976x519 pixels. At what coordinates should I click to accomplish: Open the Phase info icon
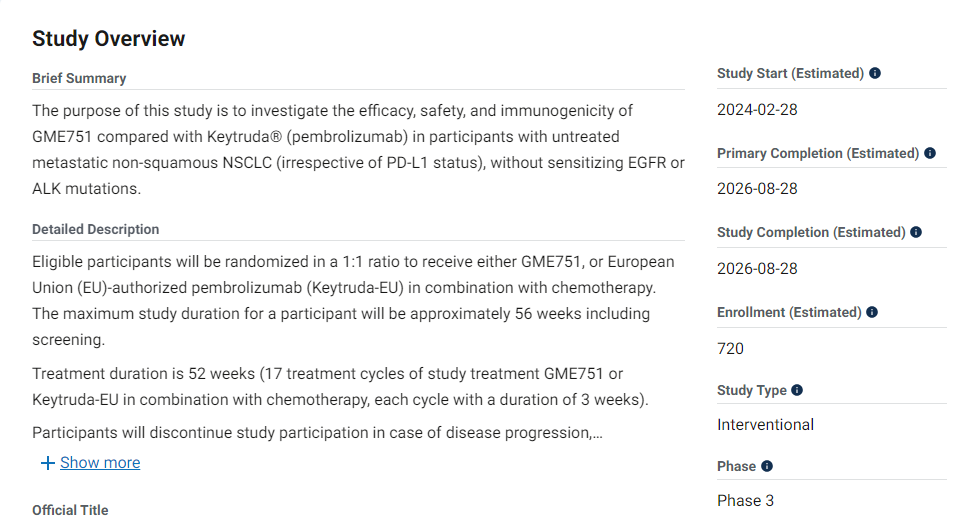coord(767,466)
